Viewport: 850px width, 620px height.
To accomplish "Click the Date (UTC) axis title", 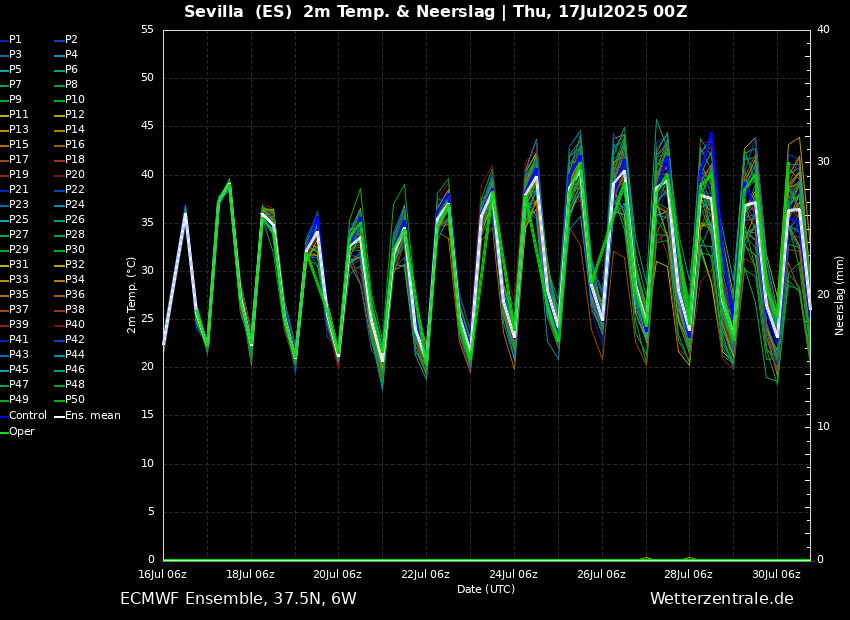I will pyautogui.click(x=486, y=590).
